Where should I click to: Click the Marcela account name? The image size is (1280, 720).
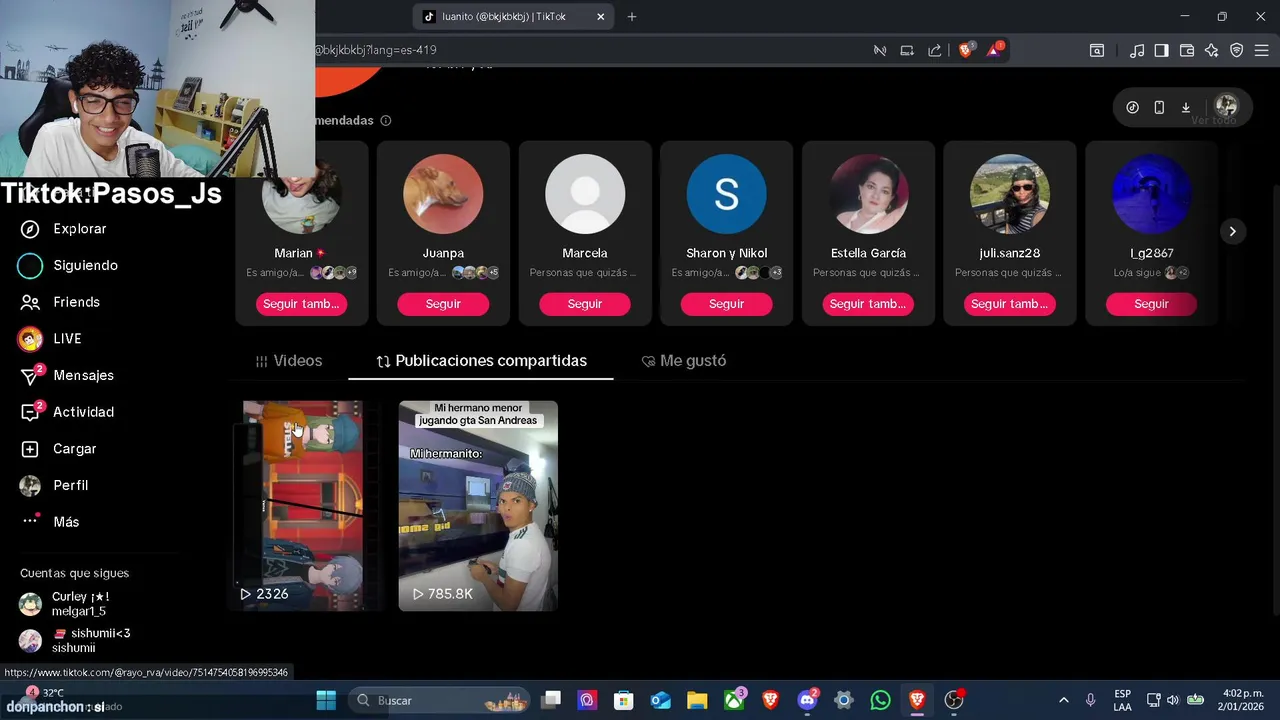coord(585,253)
